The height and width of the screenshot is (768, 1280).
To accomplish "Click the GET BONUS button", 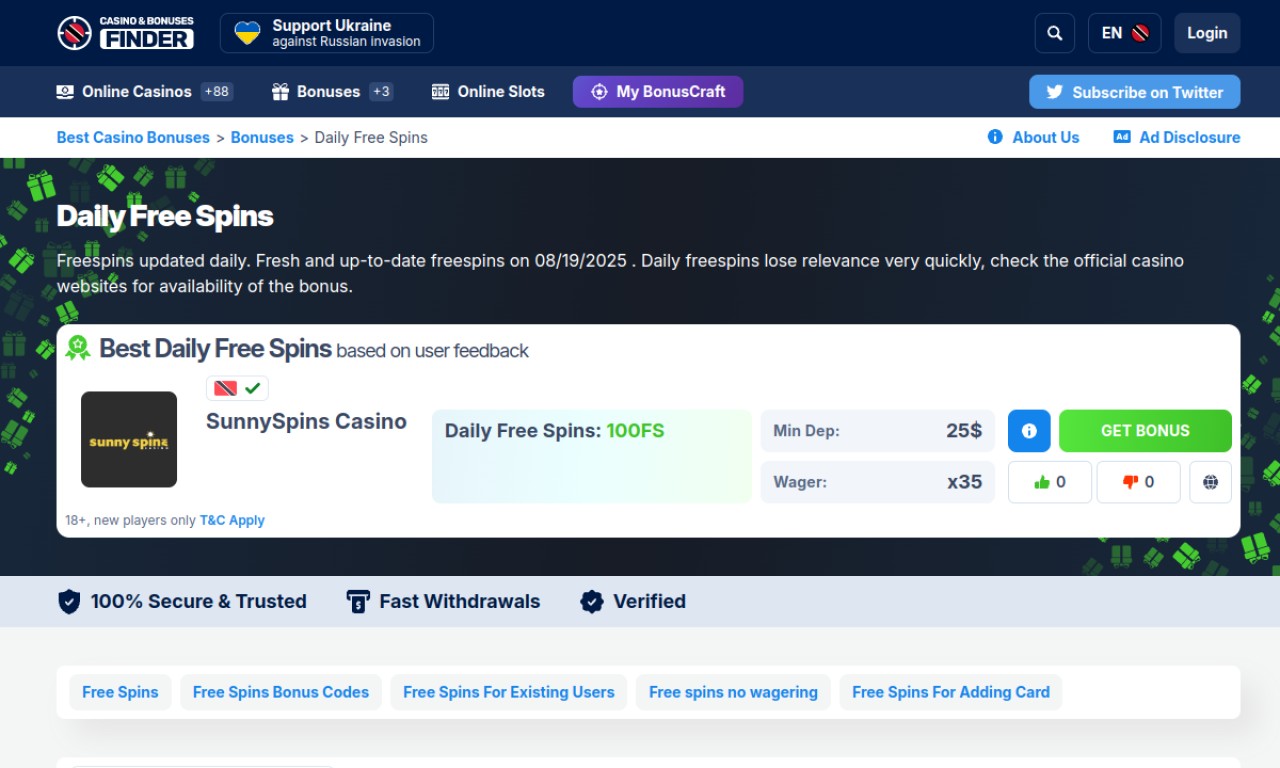I will (1145, 431).
